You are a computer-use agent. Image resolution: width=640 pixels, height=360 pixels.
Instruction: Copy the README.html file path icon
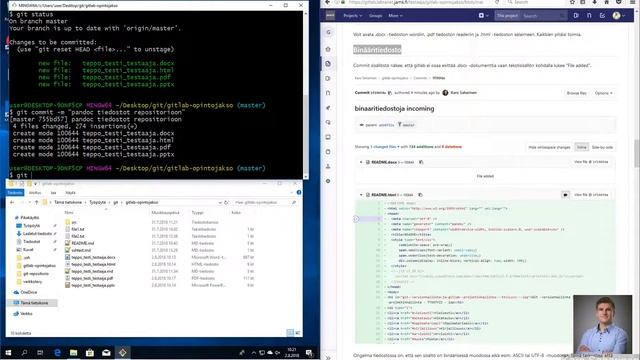(420, 195)
